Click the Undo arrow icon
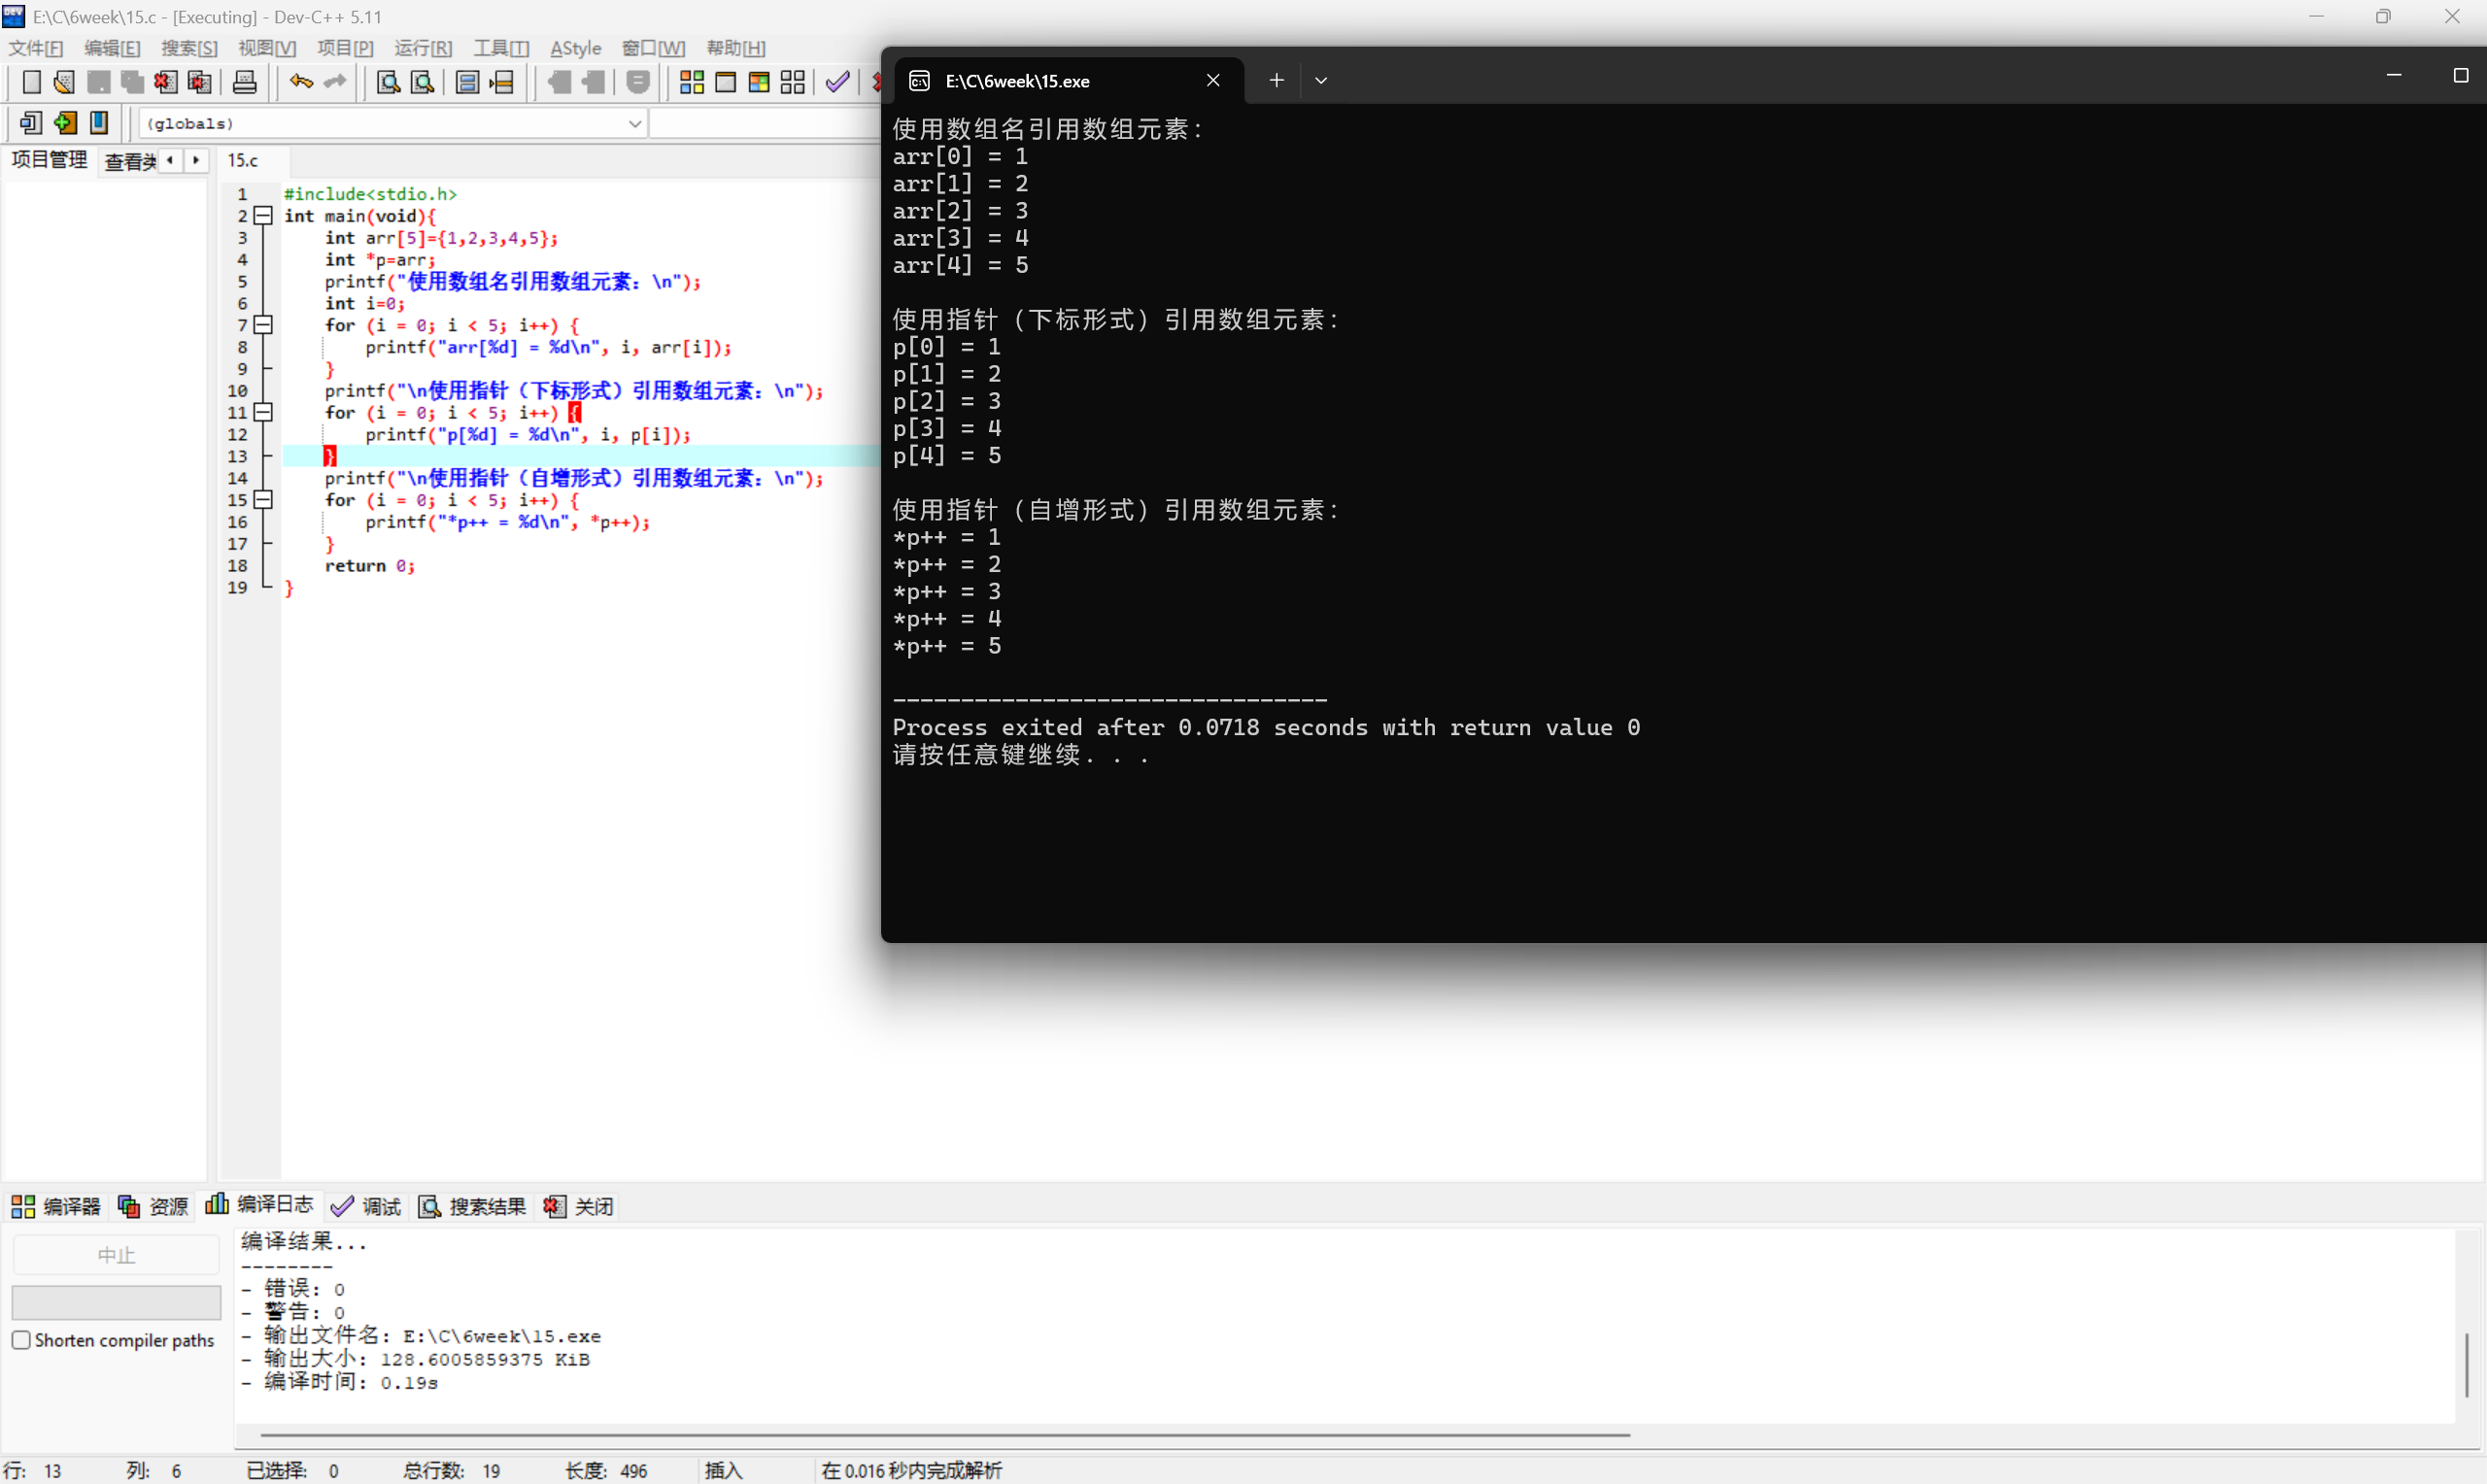The width and height of the screenshot is (2487, 1484). [300, 82]
